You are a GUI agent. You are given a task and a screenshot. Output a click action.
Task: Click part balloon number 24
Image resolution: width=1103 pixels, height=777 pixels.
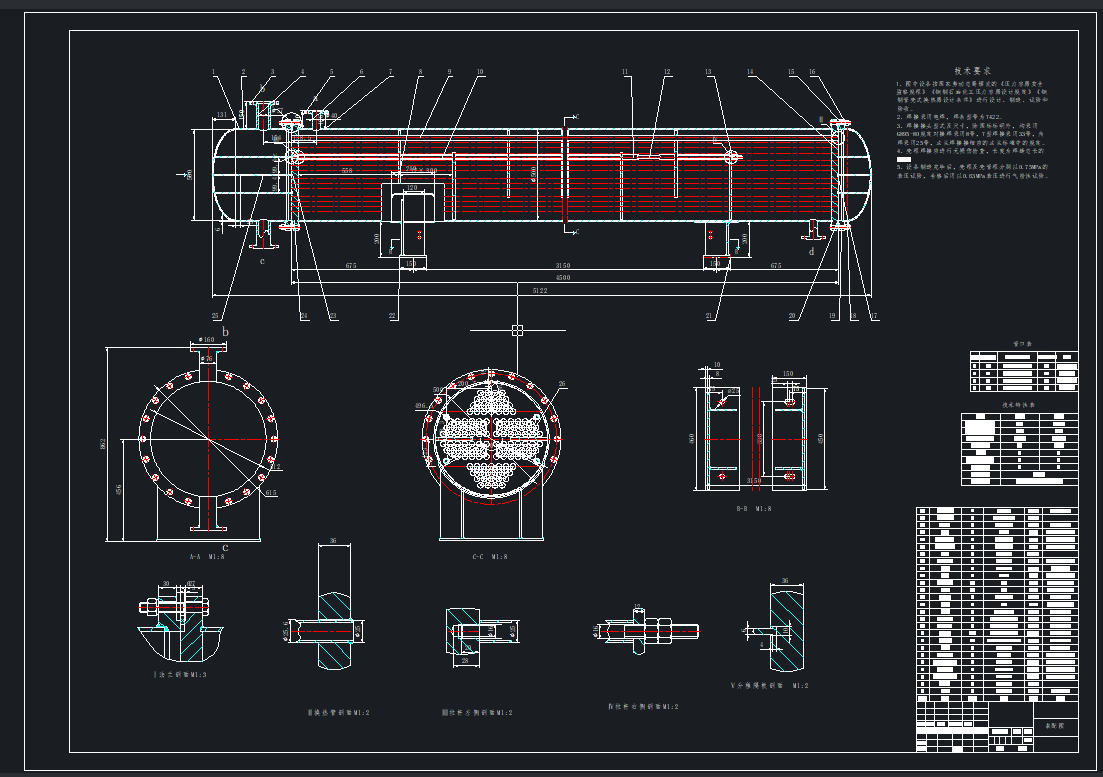[304, 316]
